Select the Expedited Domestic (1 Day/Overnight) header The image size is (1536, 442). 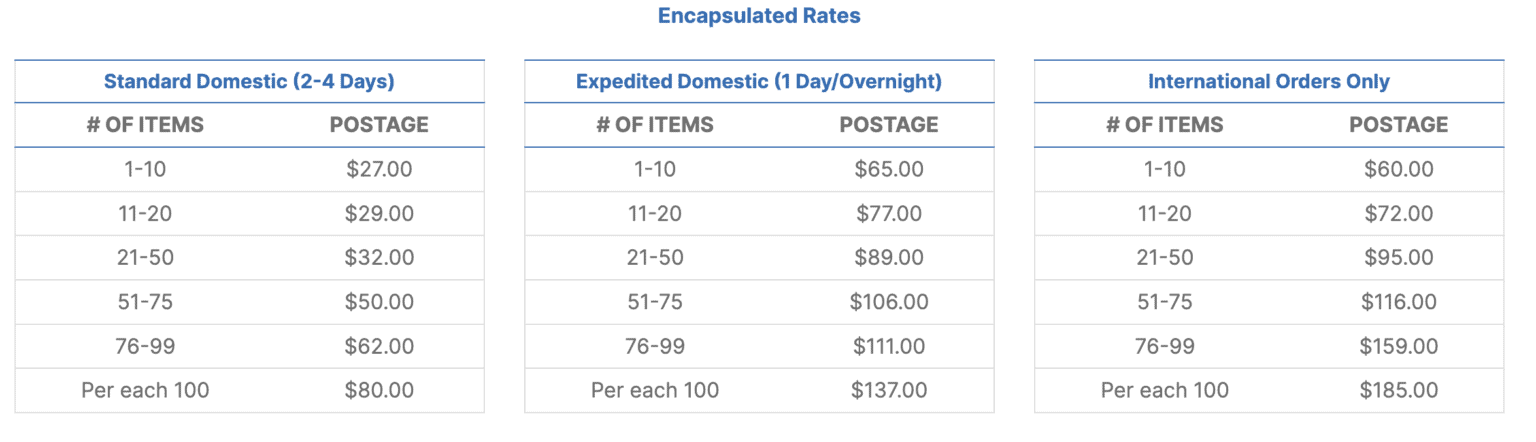click(x=759, y=82)
